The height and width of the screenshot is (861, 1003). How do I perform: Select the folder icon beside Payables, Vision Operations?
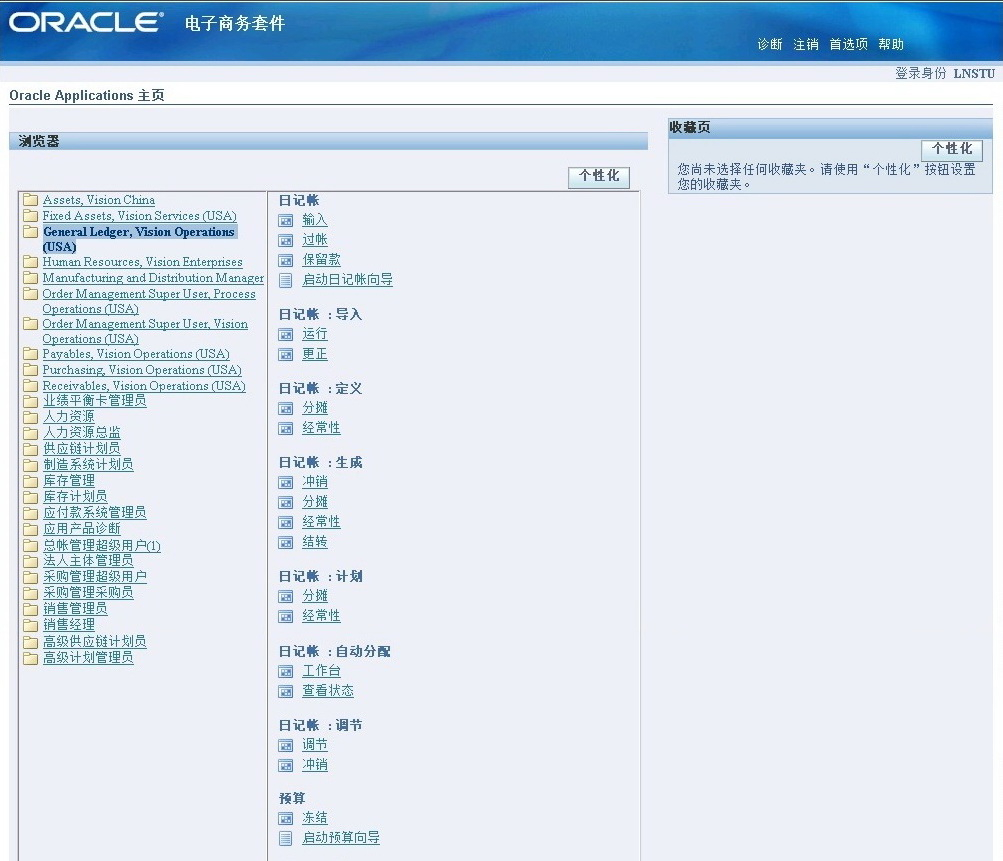(x=30, y=354)
